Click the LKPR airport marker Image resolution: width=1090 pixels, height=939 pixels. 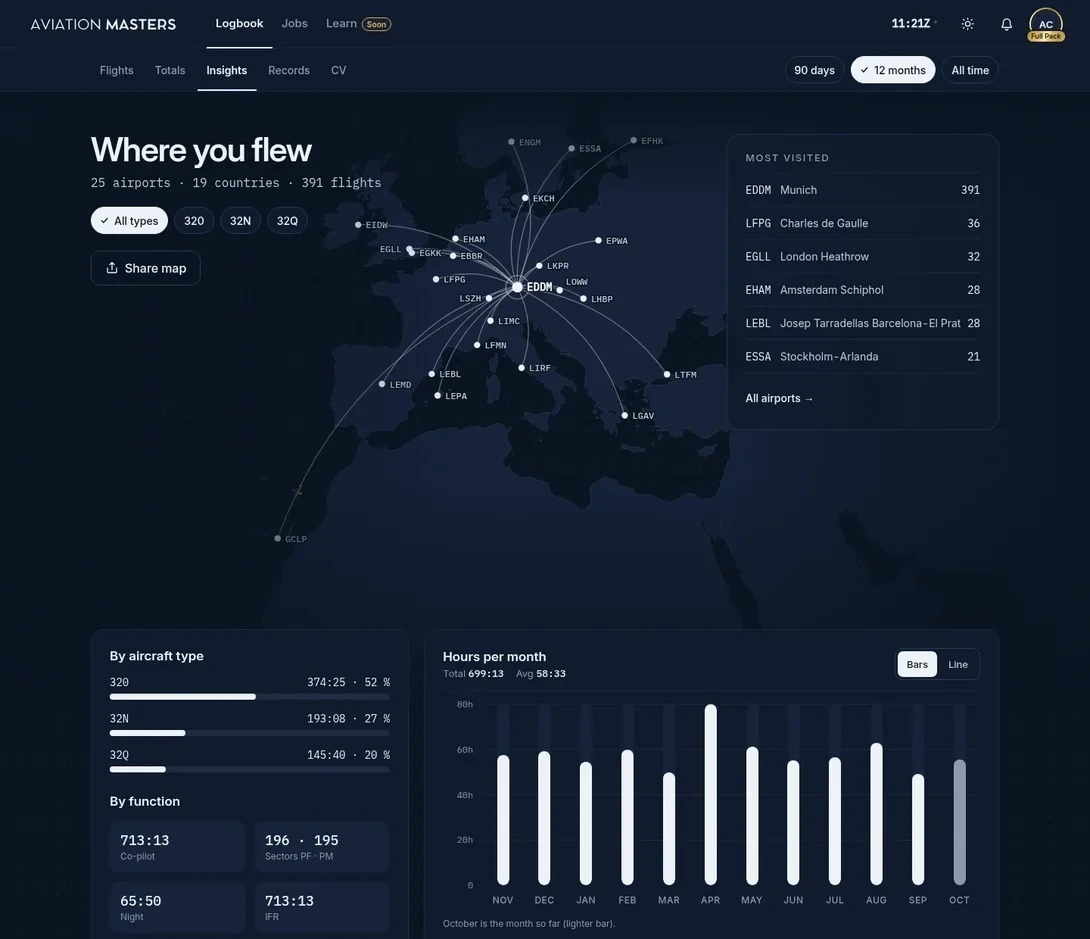pyautogui.click(x=539, y=266)
